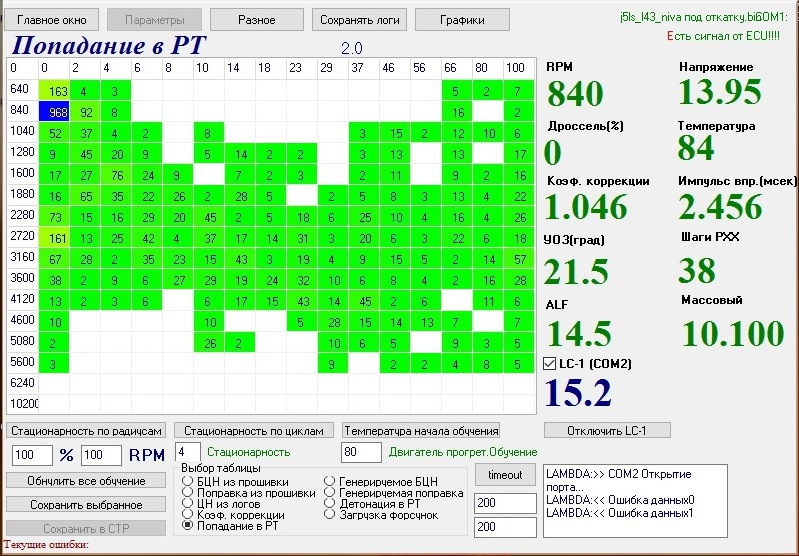This screenshot has width=799, height=556.
Task: Open the Разное tab
Action: pyautogui.click(x=257, y=20)
